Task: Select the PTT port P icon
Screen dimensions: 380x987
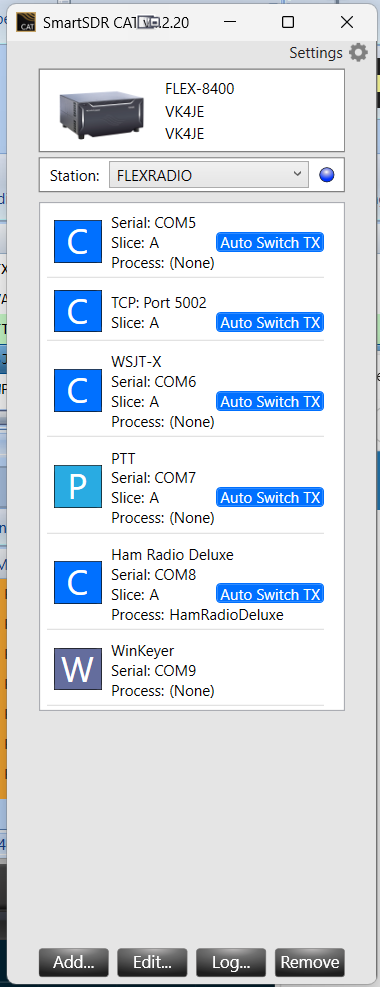Action: (78, 487)
